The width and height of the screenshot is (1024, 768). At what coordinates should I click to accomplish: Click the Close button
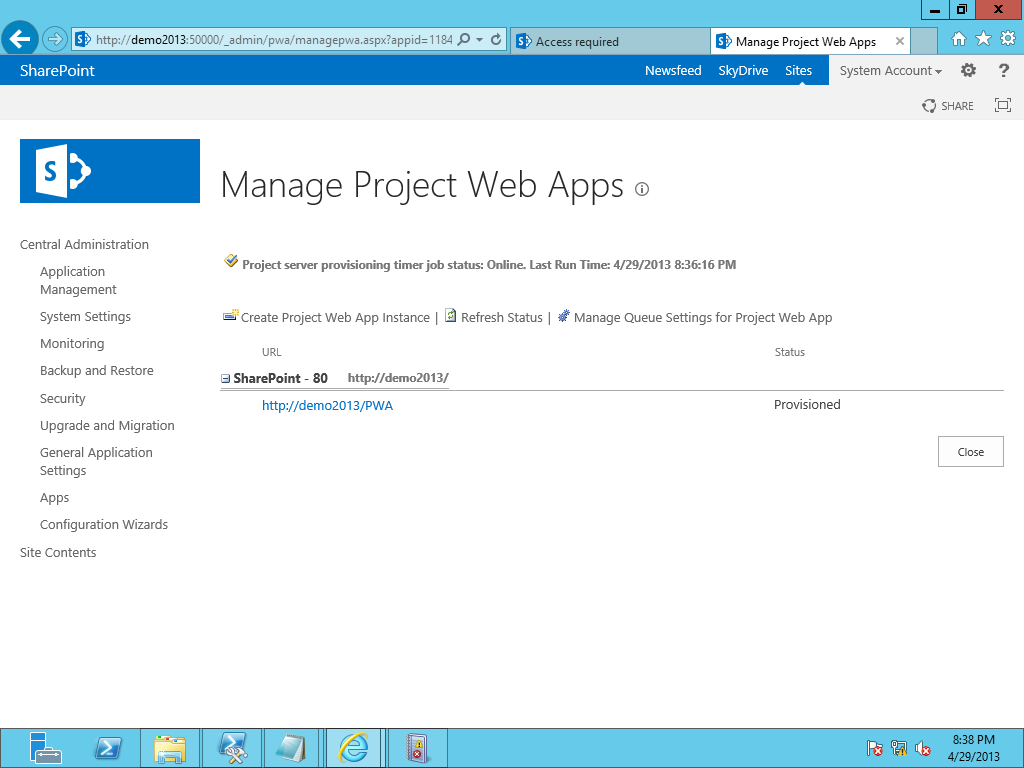pos(970,452)
